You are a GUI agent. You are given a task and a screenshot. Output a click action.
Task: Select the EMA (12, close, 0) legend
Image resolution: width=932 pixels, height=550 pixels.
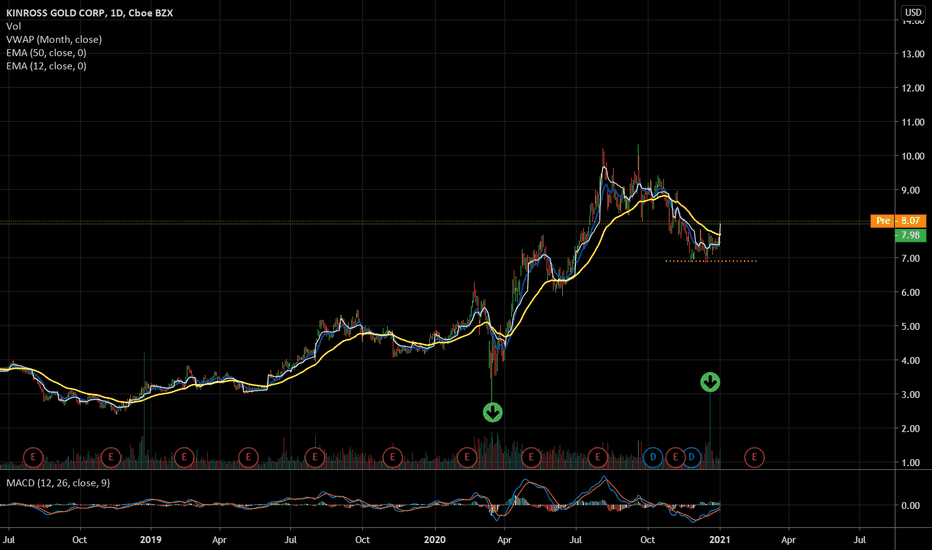tap(46, 66)
